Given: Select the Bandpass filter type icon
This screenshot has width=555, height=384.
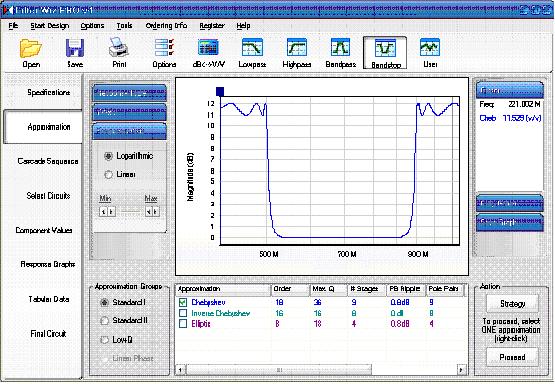Looking at the screenshot, I should click(341, 53).
